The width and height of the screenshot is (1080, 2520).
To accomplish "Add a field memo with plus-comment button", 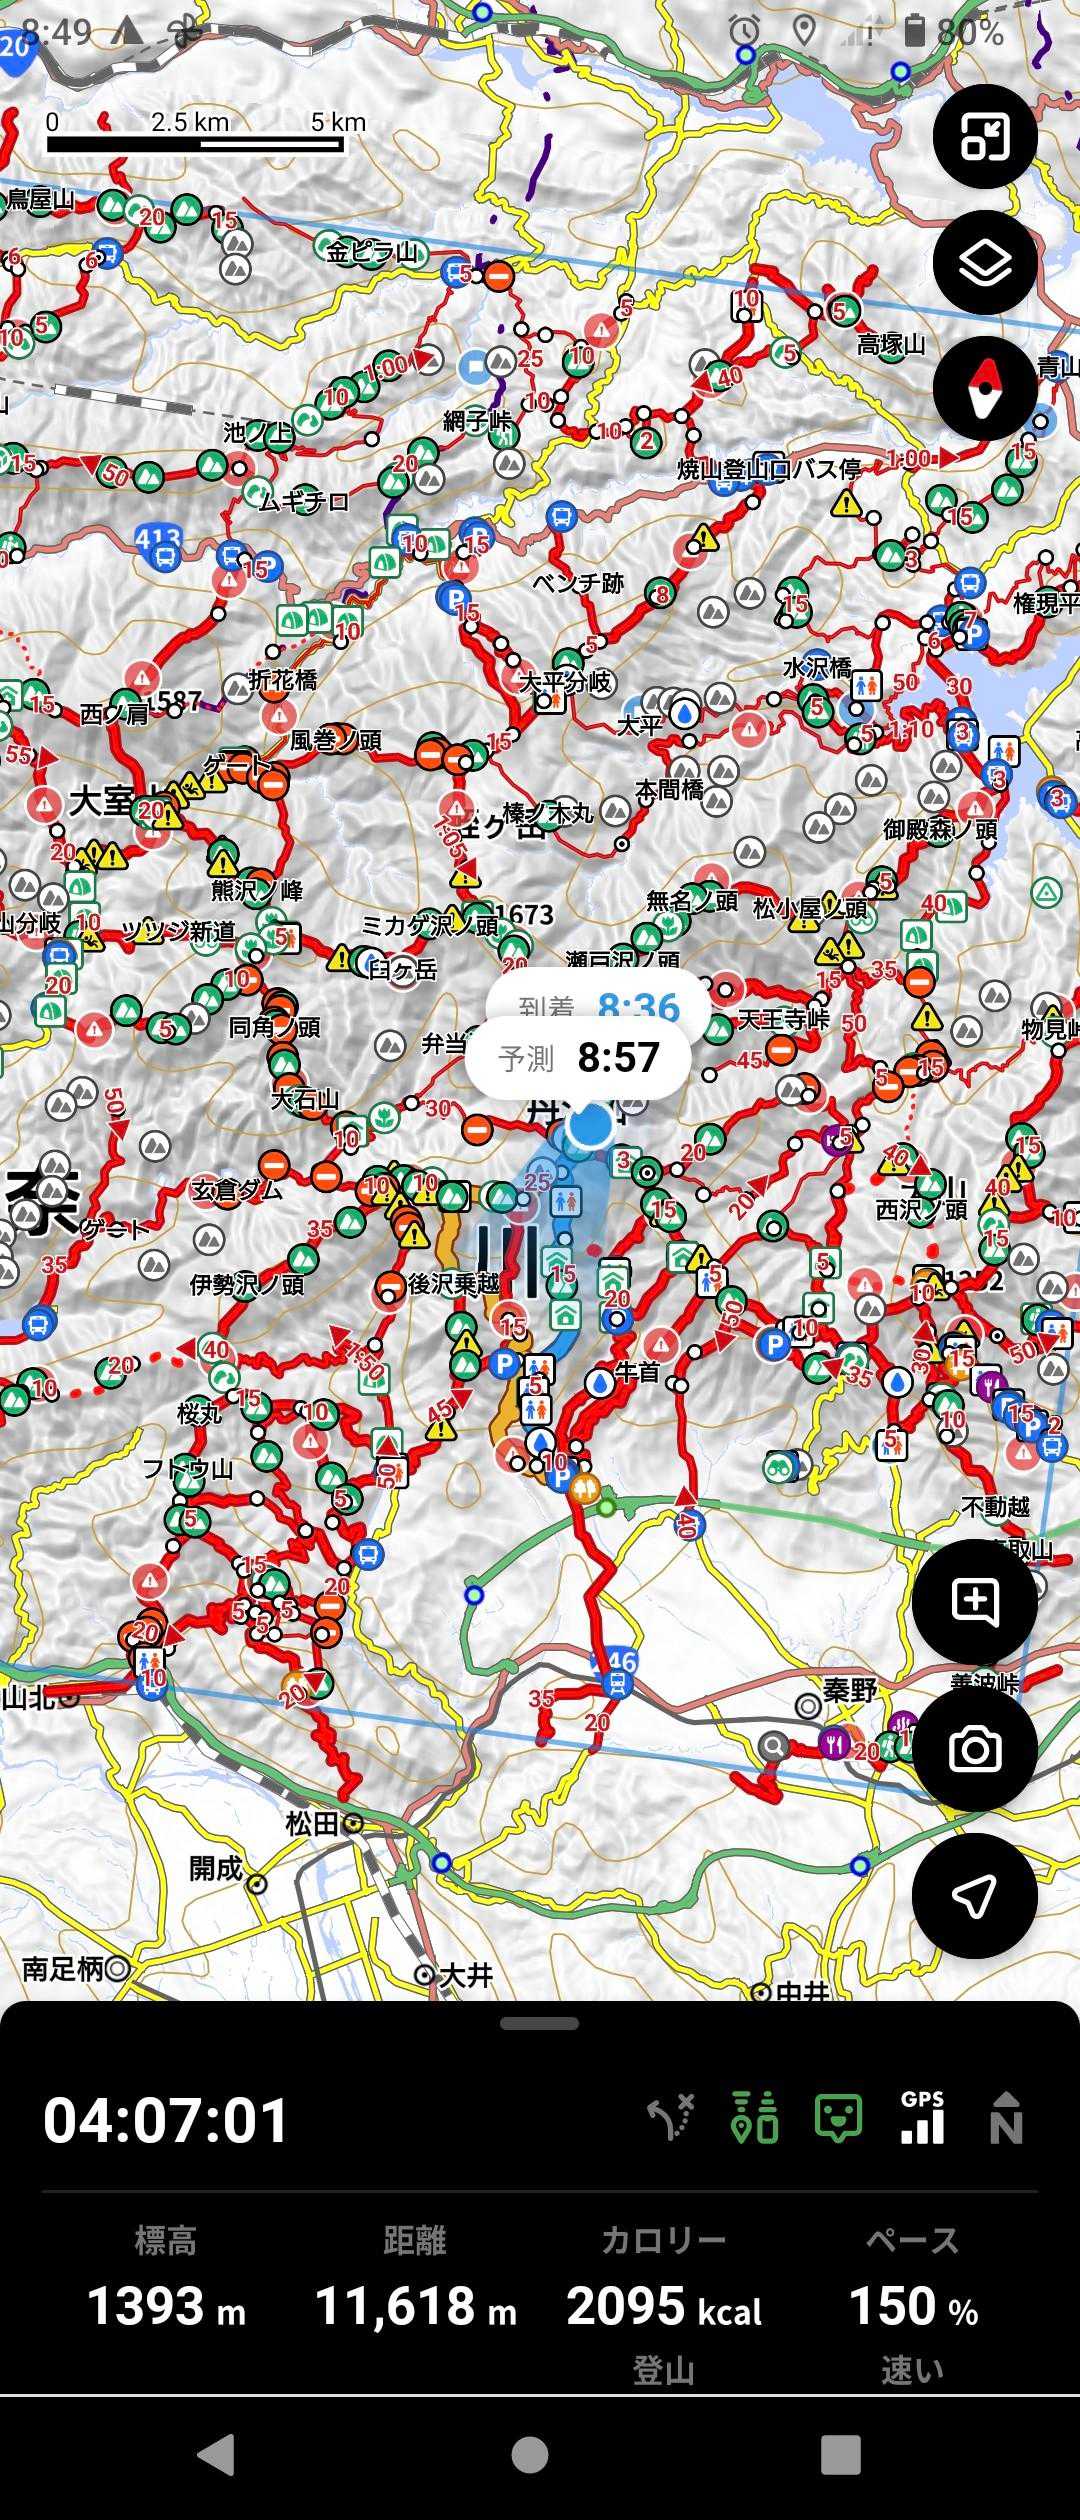I will (x=974, y=1602).
